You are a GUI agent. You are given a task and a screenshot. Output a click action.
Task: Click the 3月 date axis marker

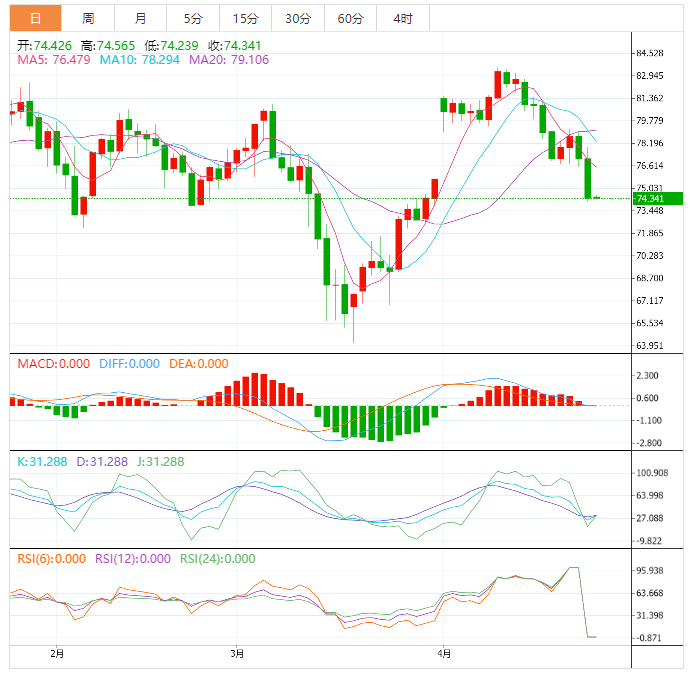[x=237, y=653]
